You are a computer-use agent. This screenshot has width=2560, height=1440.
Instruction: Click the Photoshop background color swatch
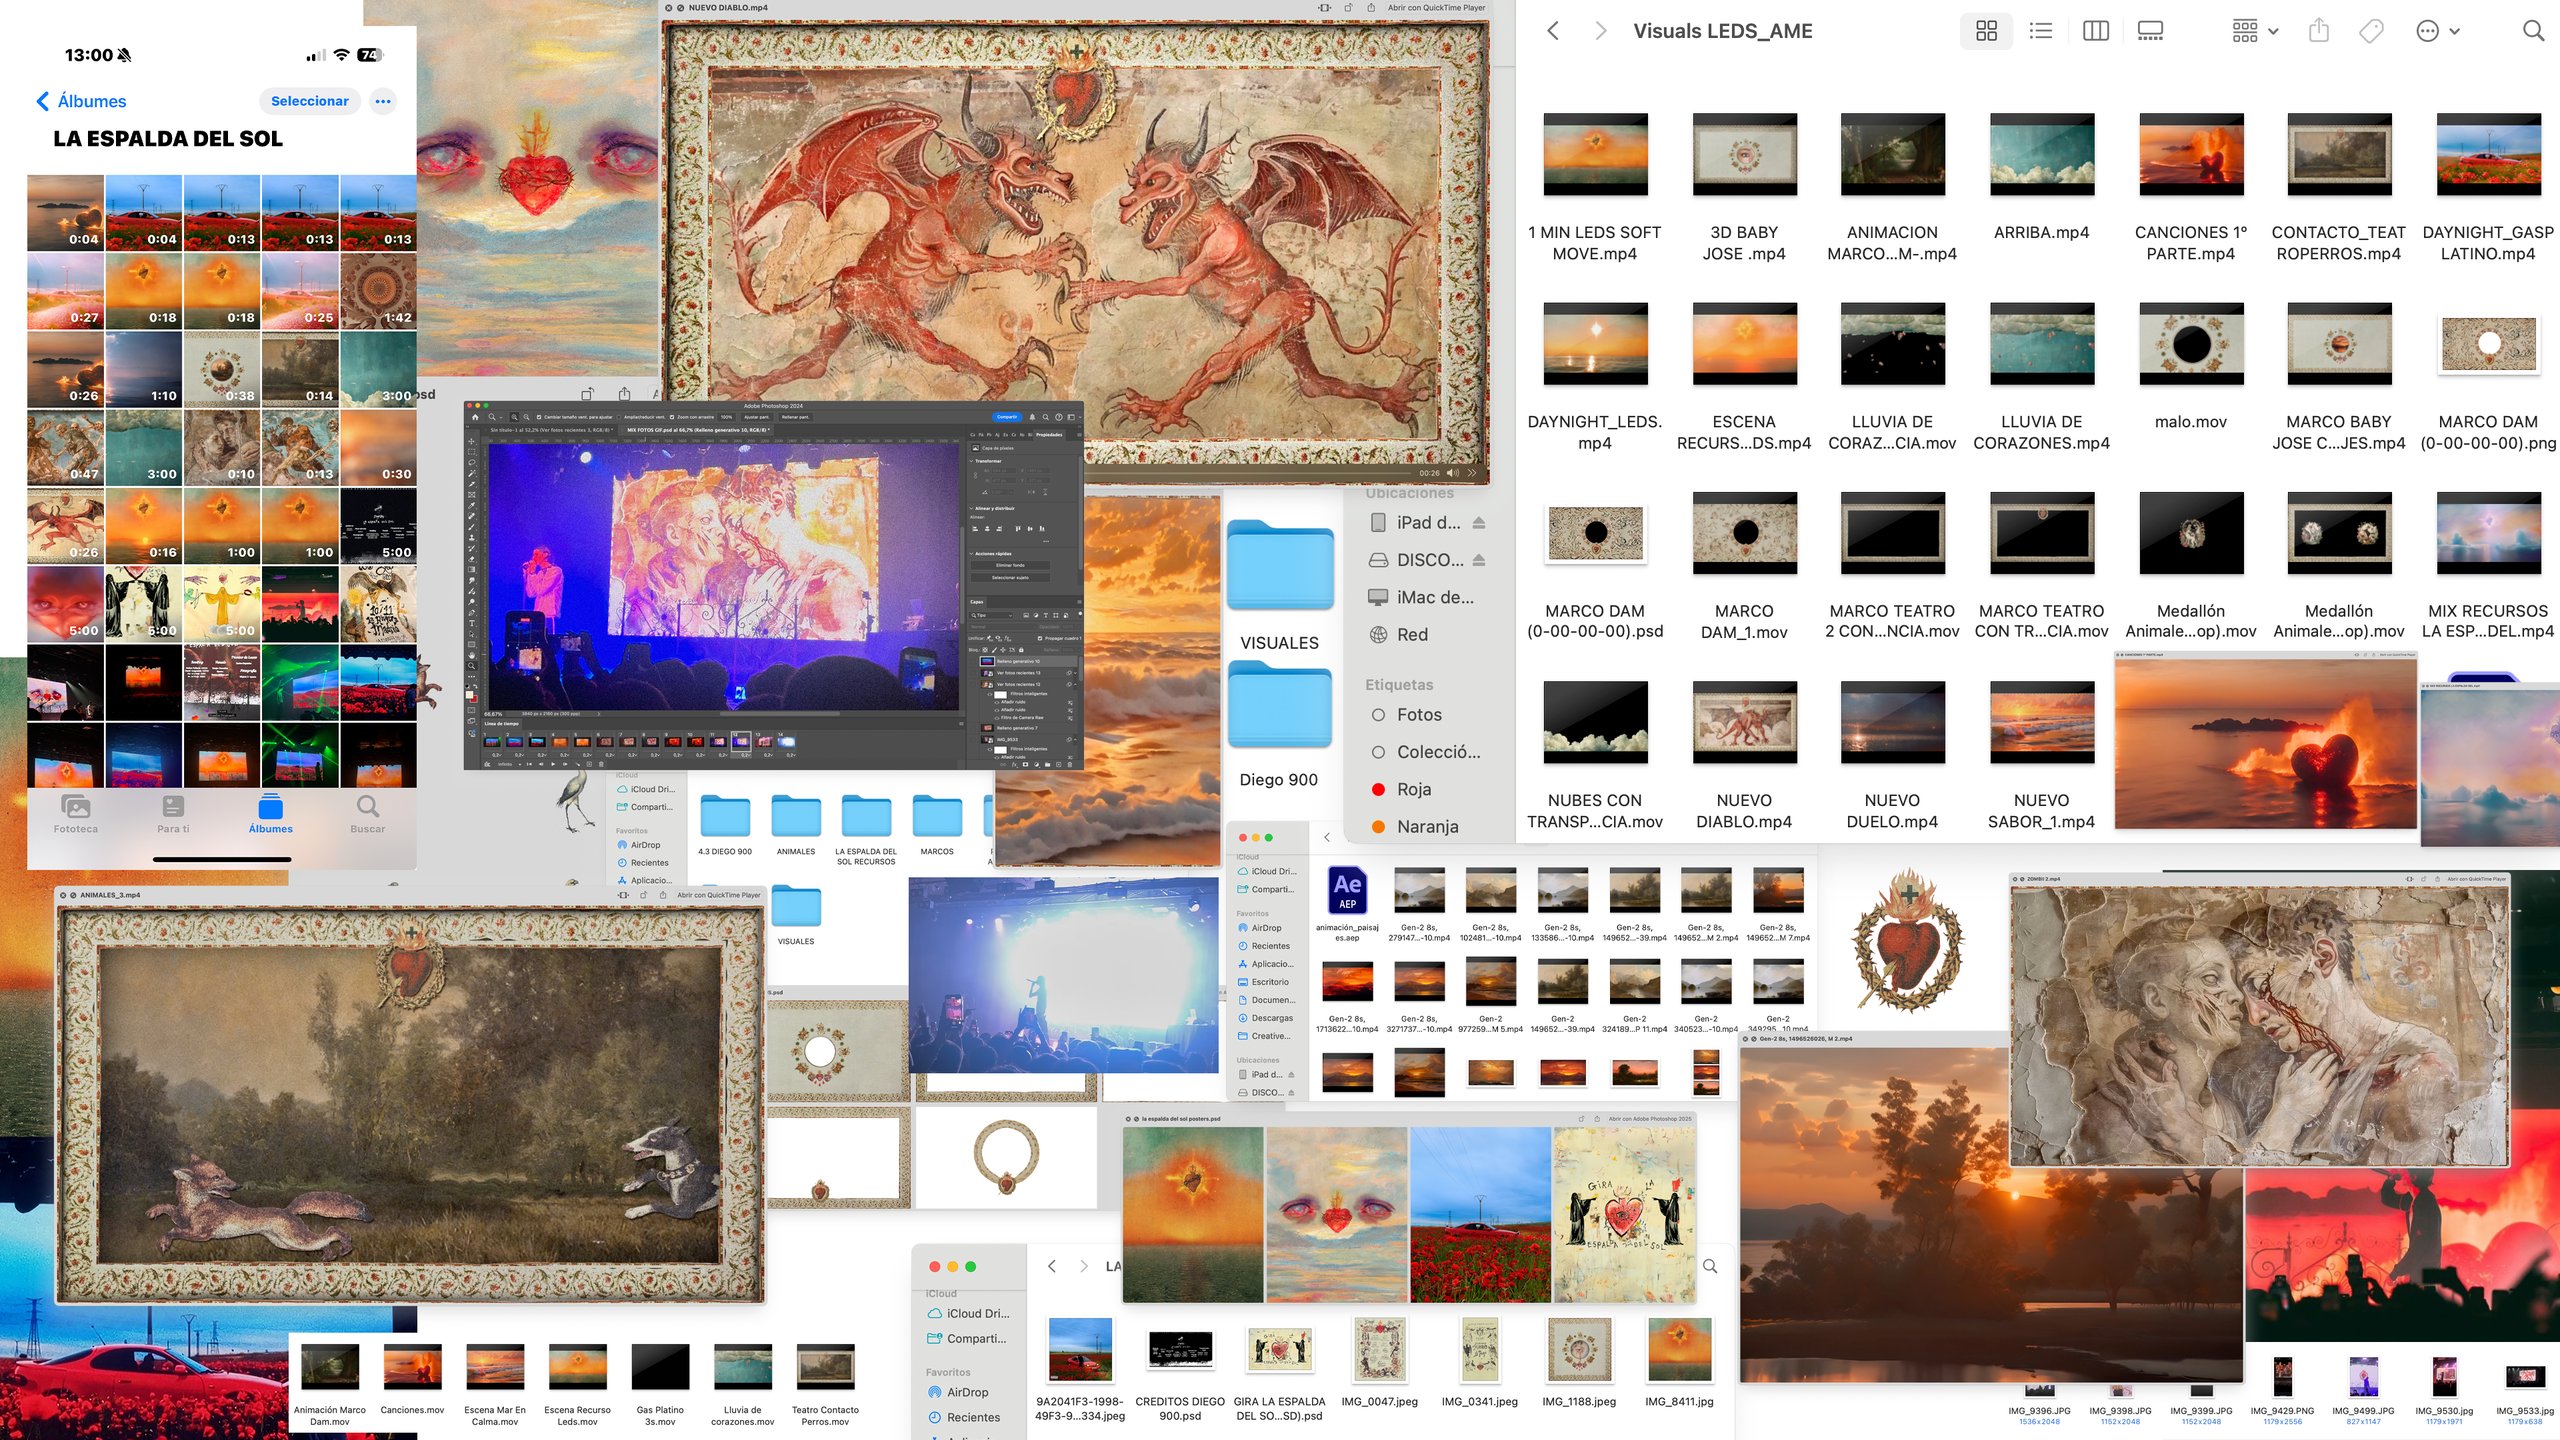[x=475, y=700]
